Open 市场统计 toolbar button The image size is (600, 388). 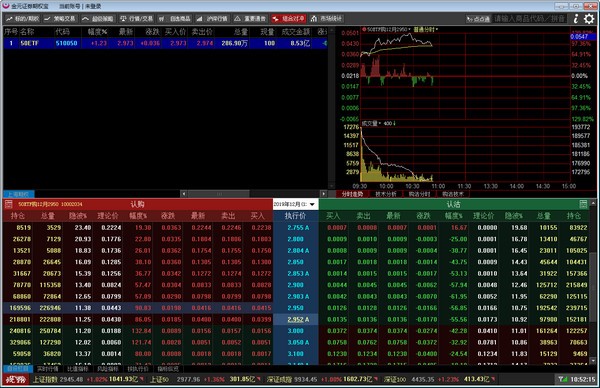click(326, 18)
